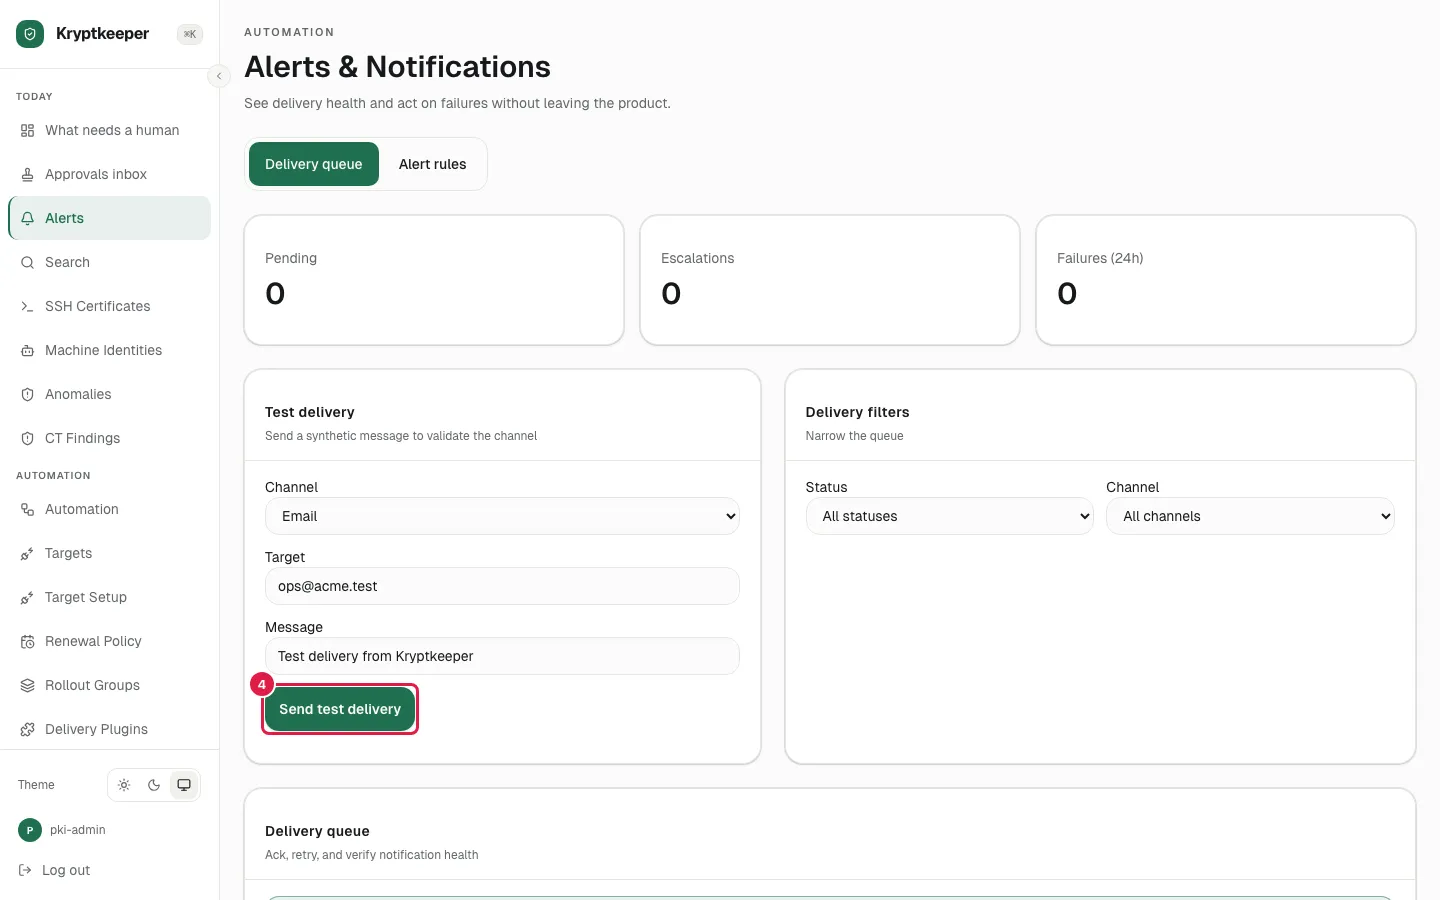The height and width of the screenshot is (900, 1440).
Task: Click the Kryptkeeper shield logo
Action: [x=30, y=34]
